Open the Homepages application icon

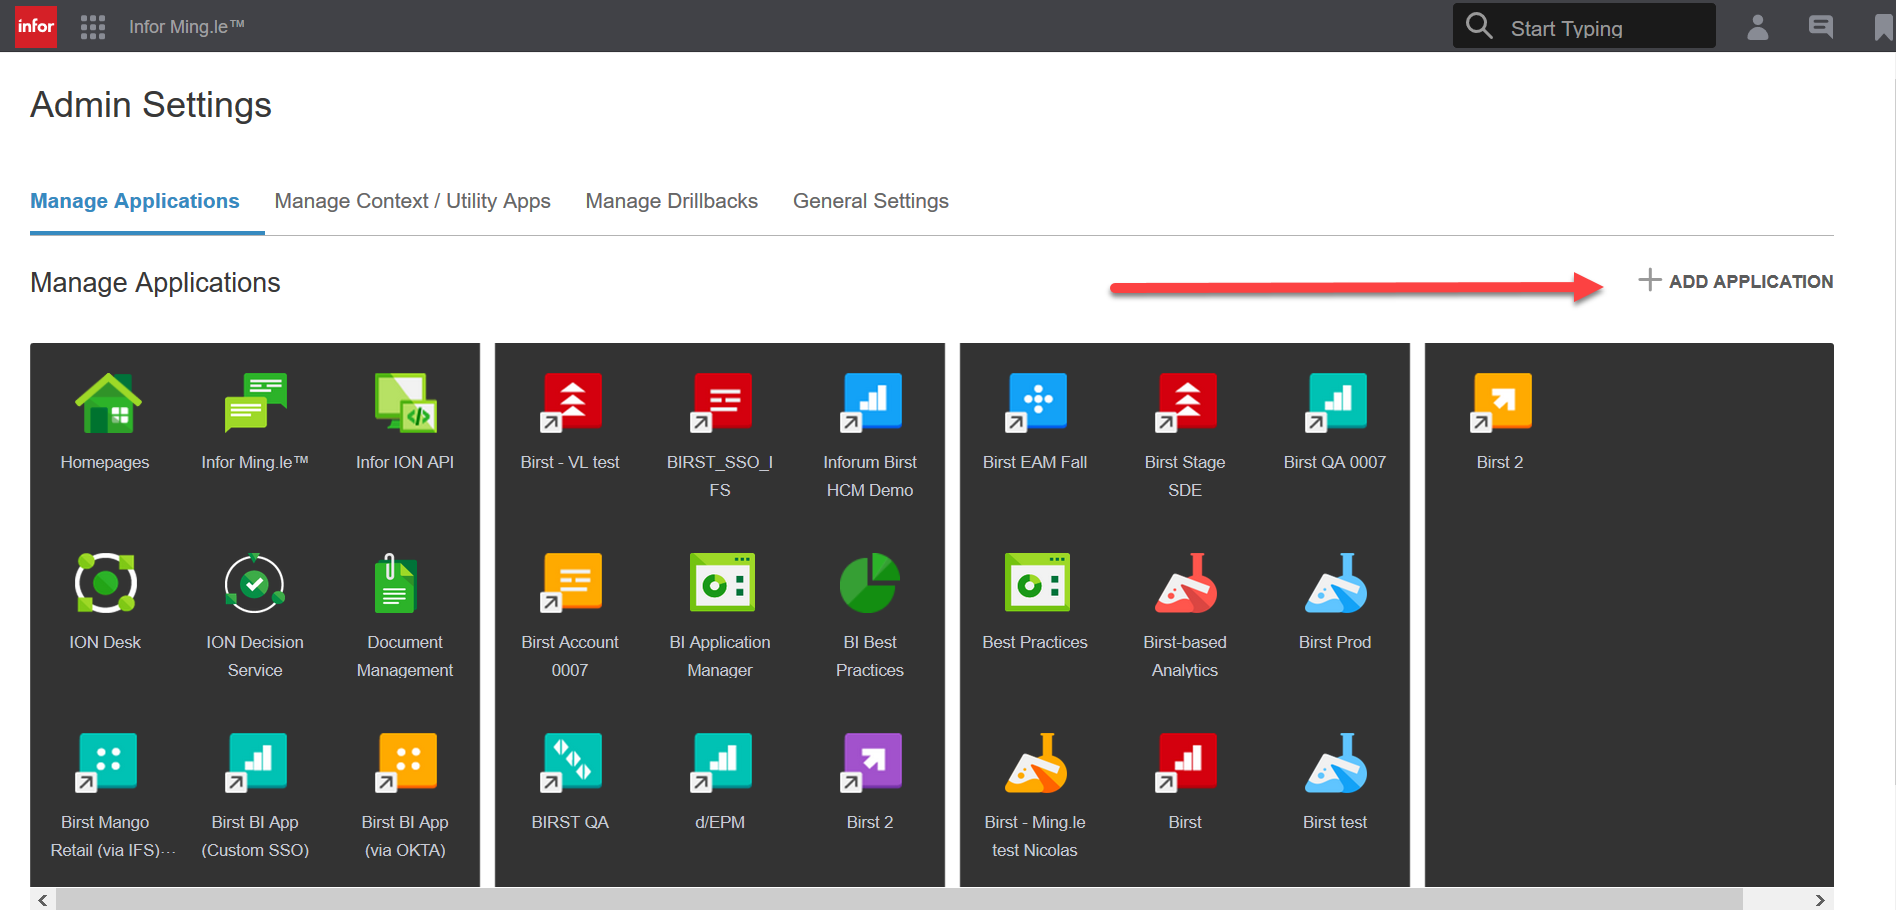coord(108,403)
